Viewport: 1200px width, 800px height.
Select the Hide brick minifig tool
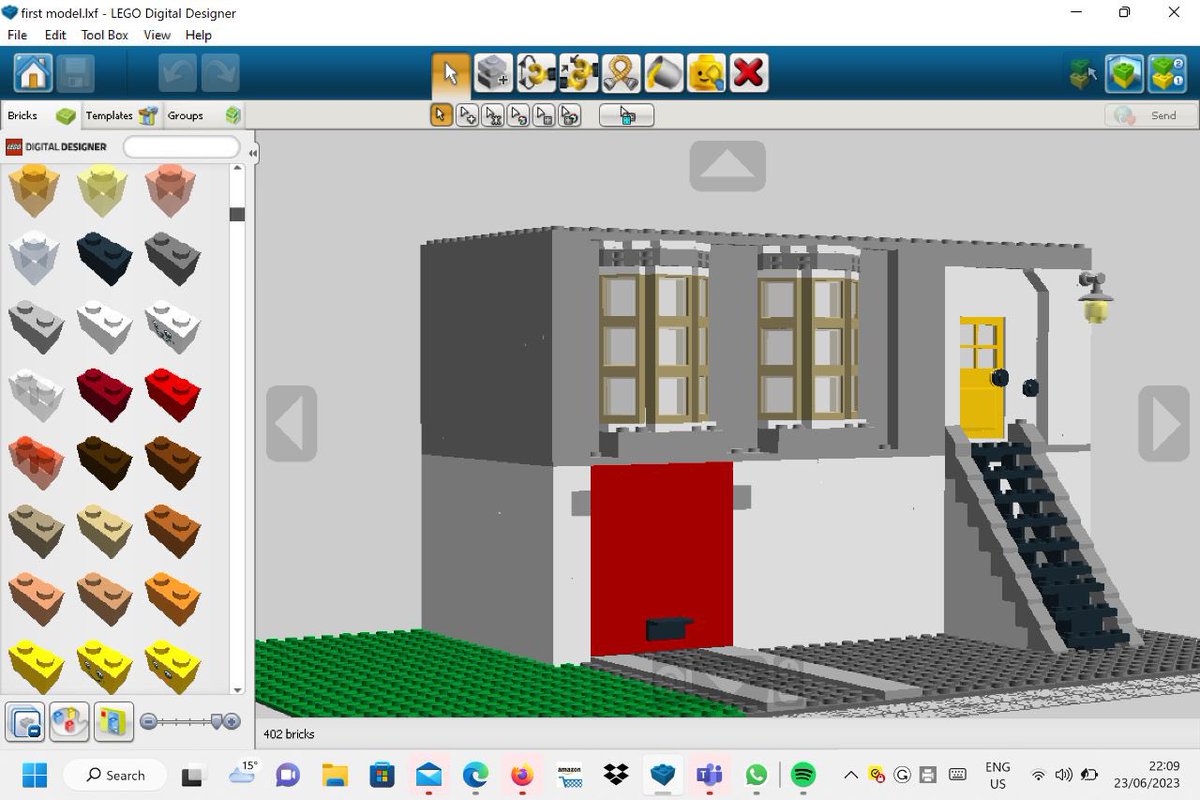[x=706, y=73]
